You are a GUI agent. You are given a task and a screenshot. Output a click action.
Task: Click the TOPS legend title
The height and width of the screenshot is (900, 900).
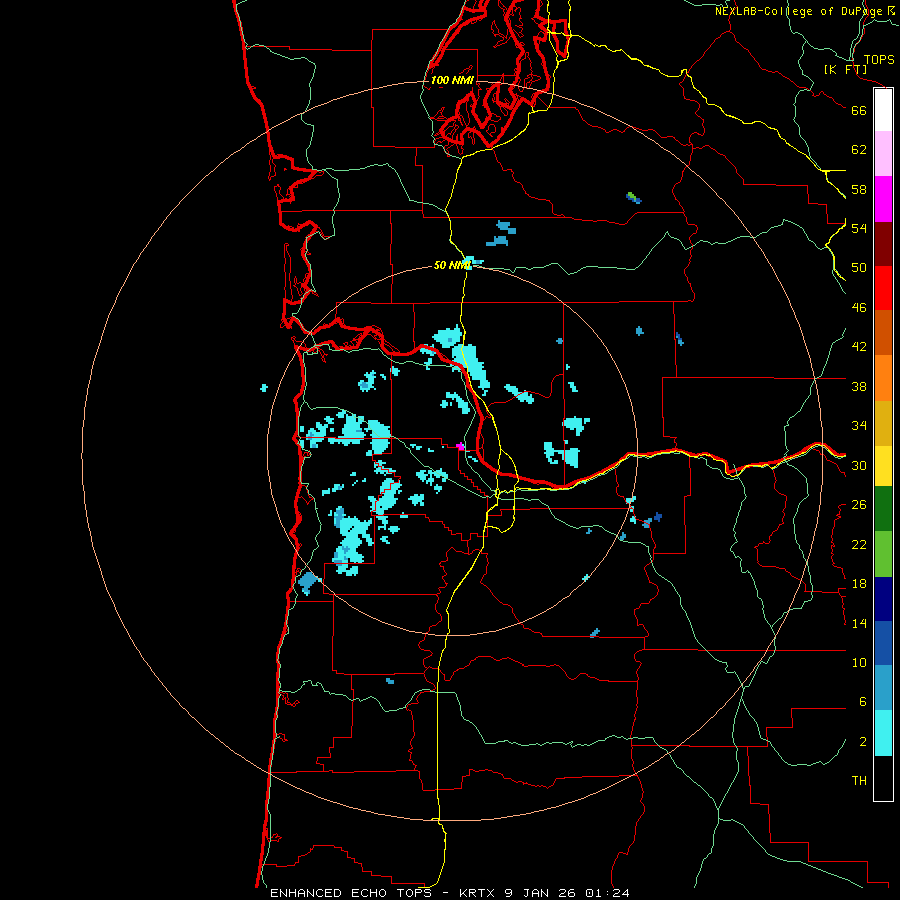879,60
